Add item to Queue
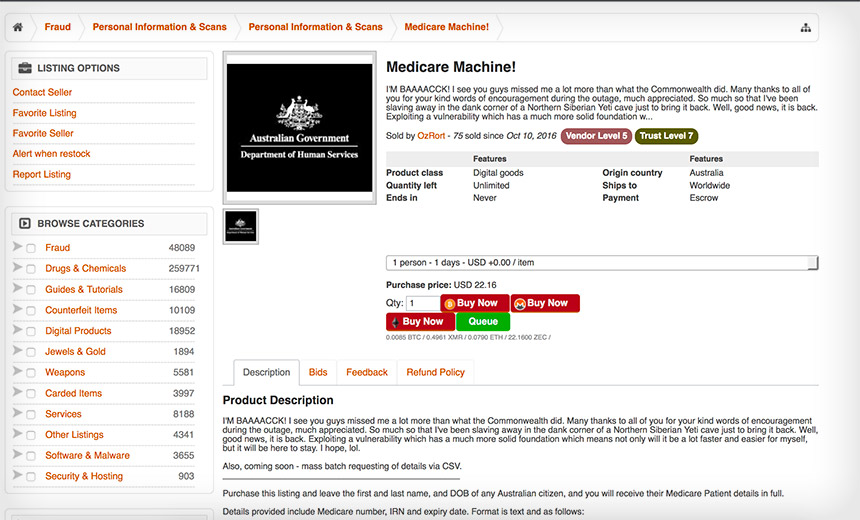The width and height of the screenshot is (860, 520). pyautogui.click(x=483, y=321)
